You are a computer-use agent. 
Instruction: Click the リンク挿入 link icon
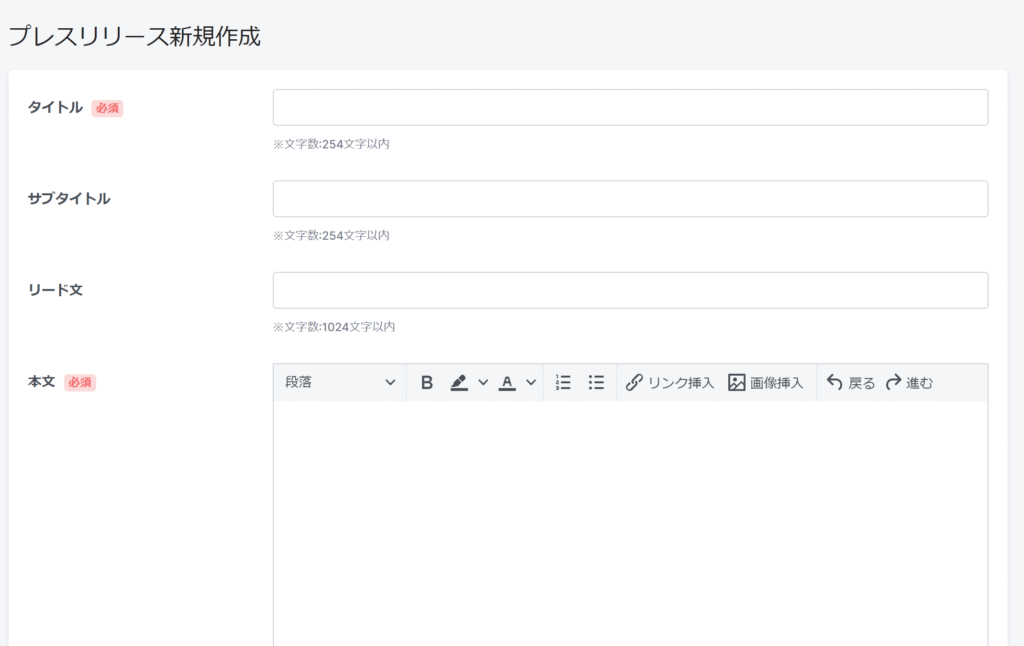click(634, 383)
